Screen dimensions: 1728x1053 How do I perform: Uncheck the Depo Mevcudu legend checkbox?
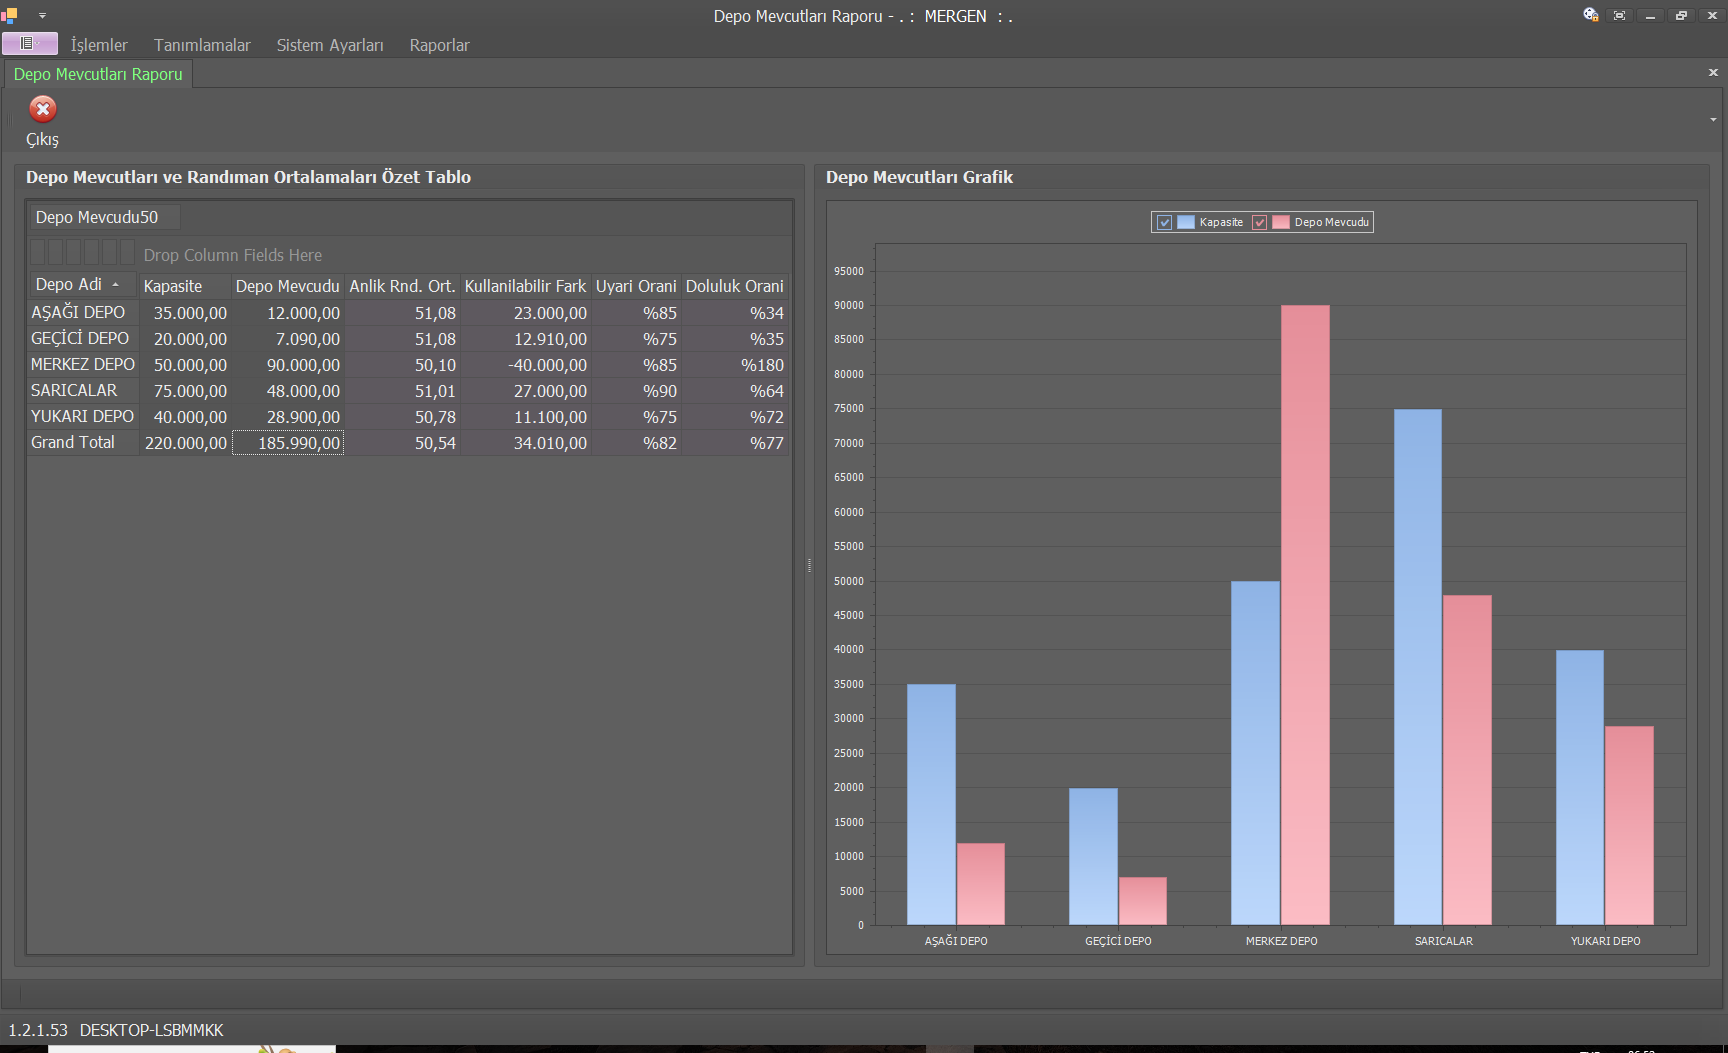click(1259, 223)
